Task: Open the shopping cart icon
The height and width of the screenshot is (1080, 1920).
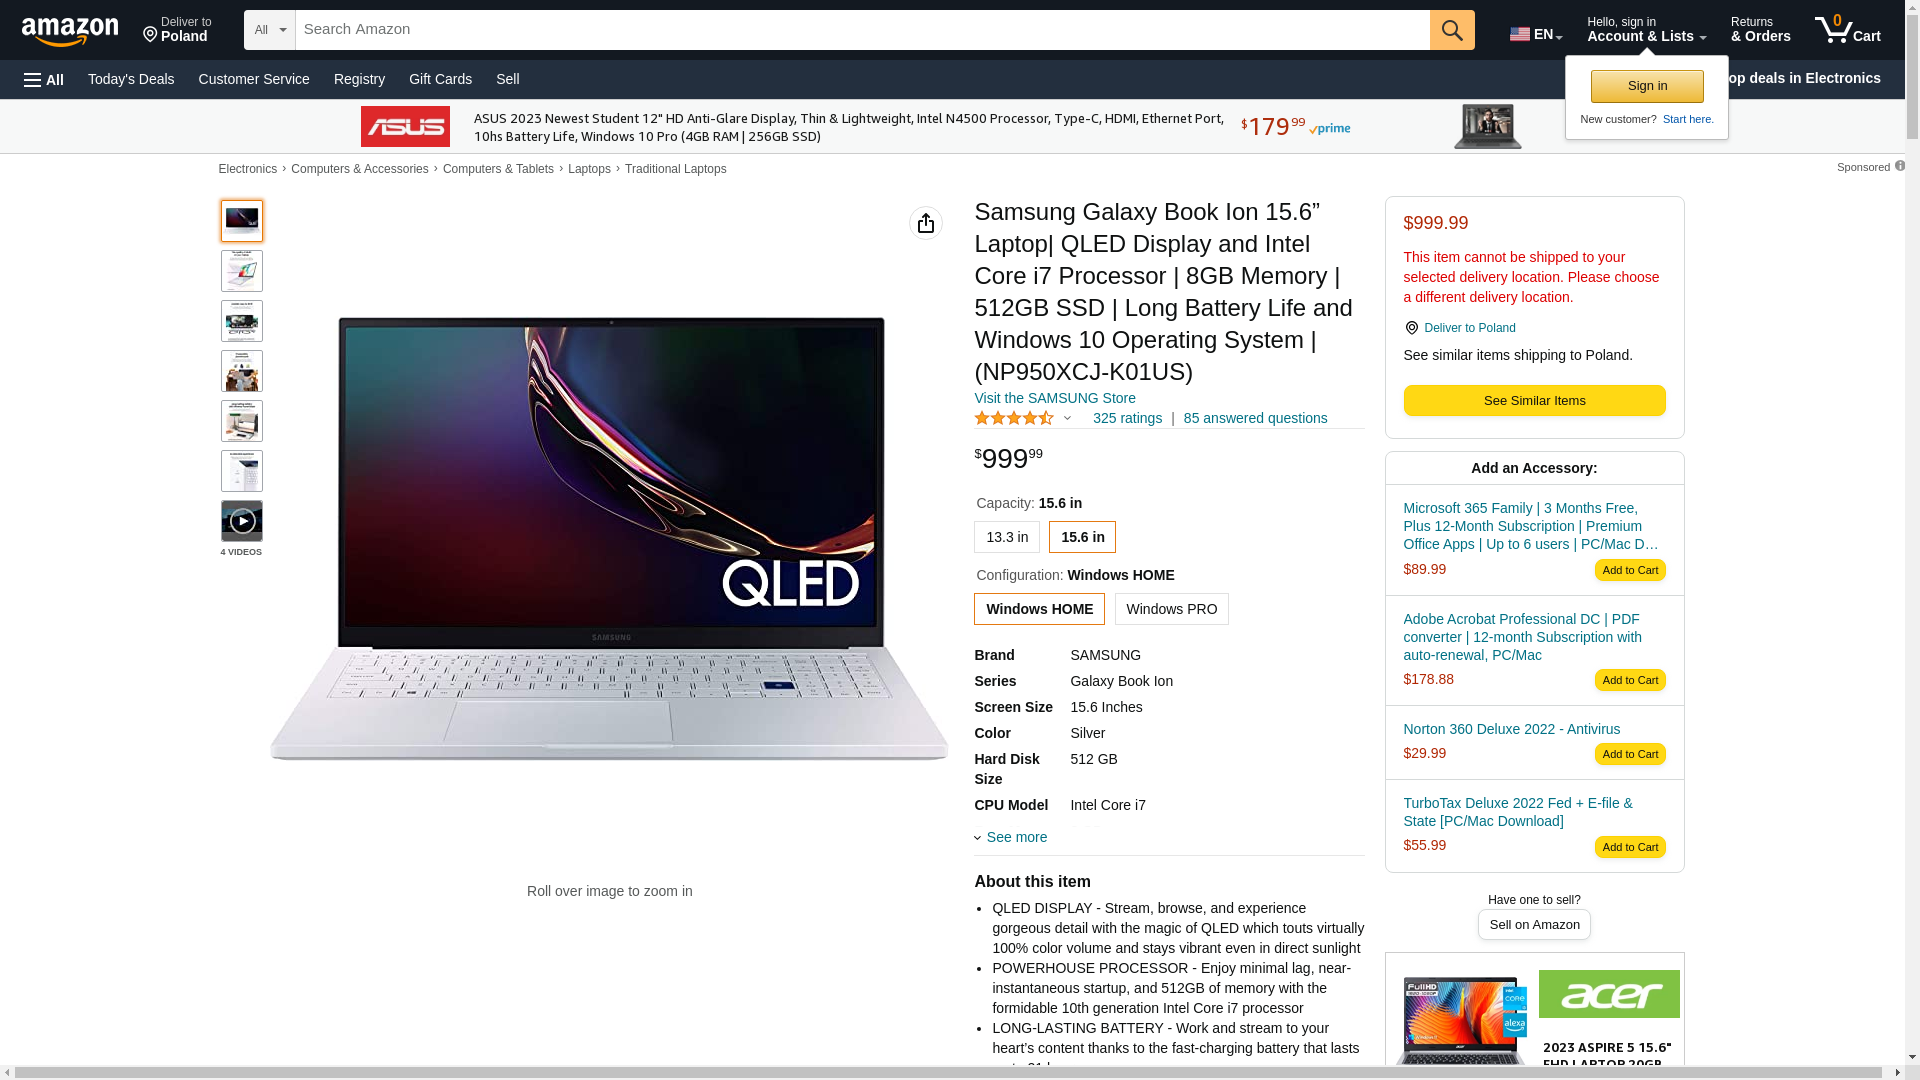Action: pos(1847,30)
